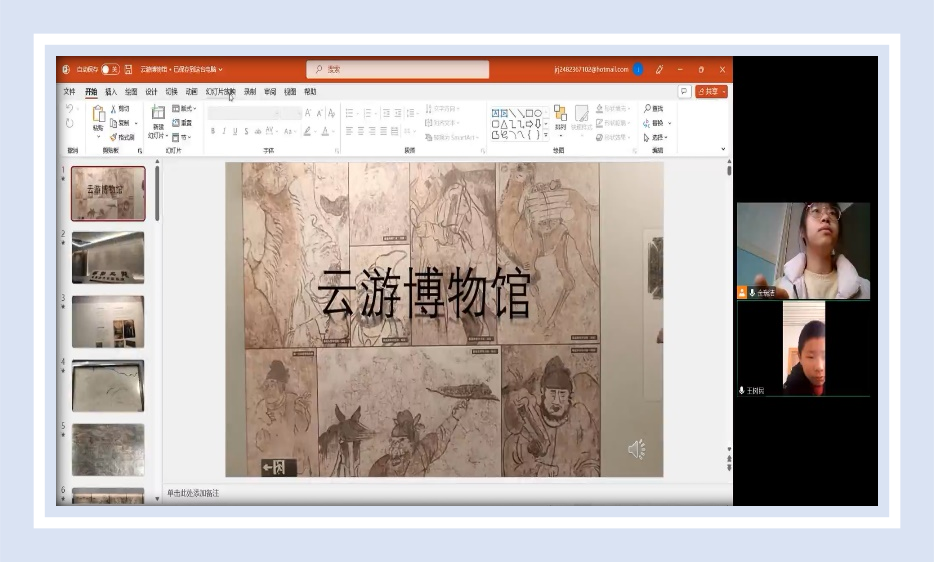The image size is (935, 563).
Task: Click the Increase Font Size icon
Action: click(x=308, y=113)
